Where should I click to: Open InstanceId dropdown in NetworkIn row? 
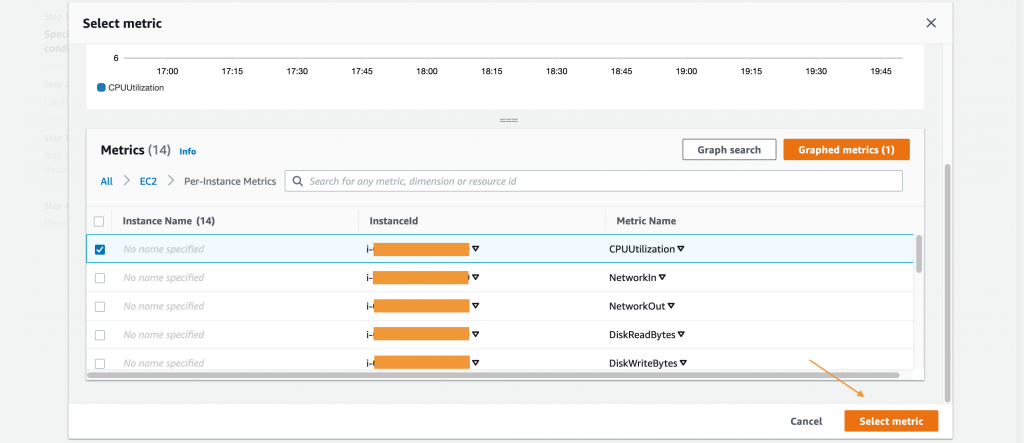[x=476, y=278]
